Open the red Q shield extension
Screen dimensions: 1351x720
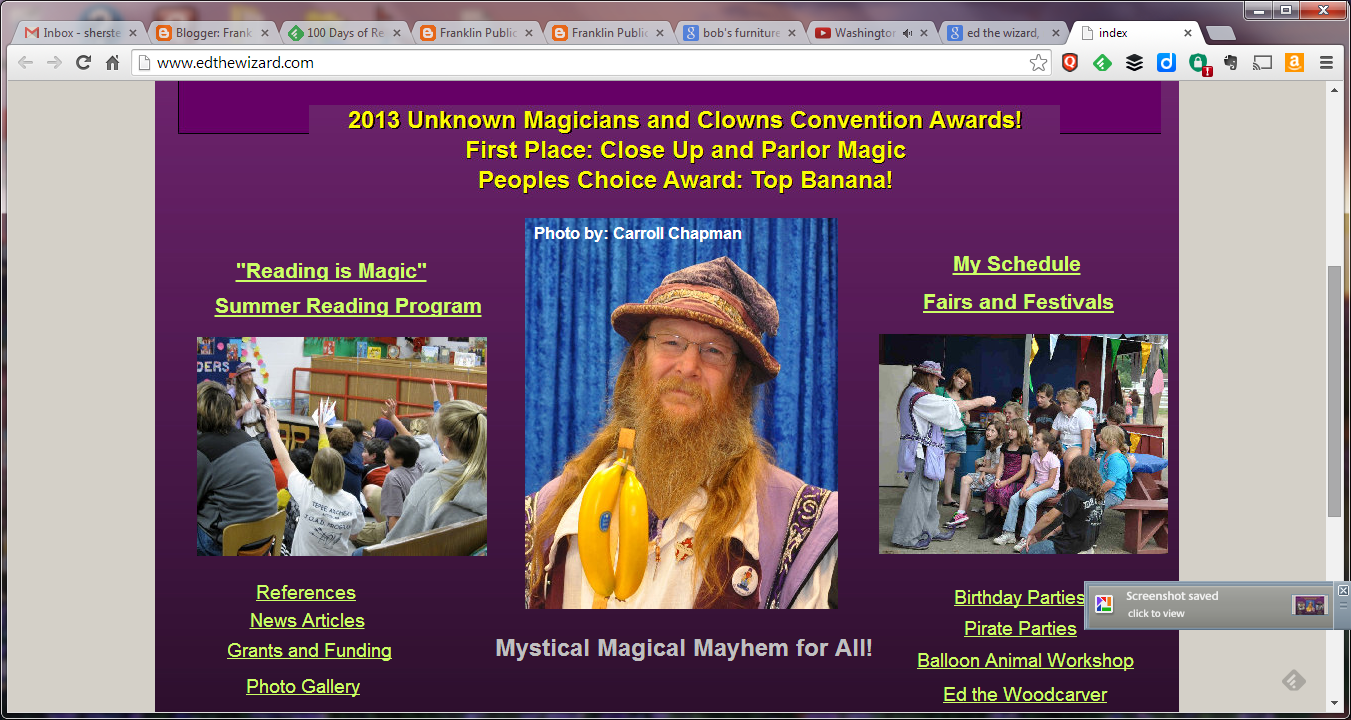(x=1072, y=62)
